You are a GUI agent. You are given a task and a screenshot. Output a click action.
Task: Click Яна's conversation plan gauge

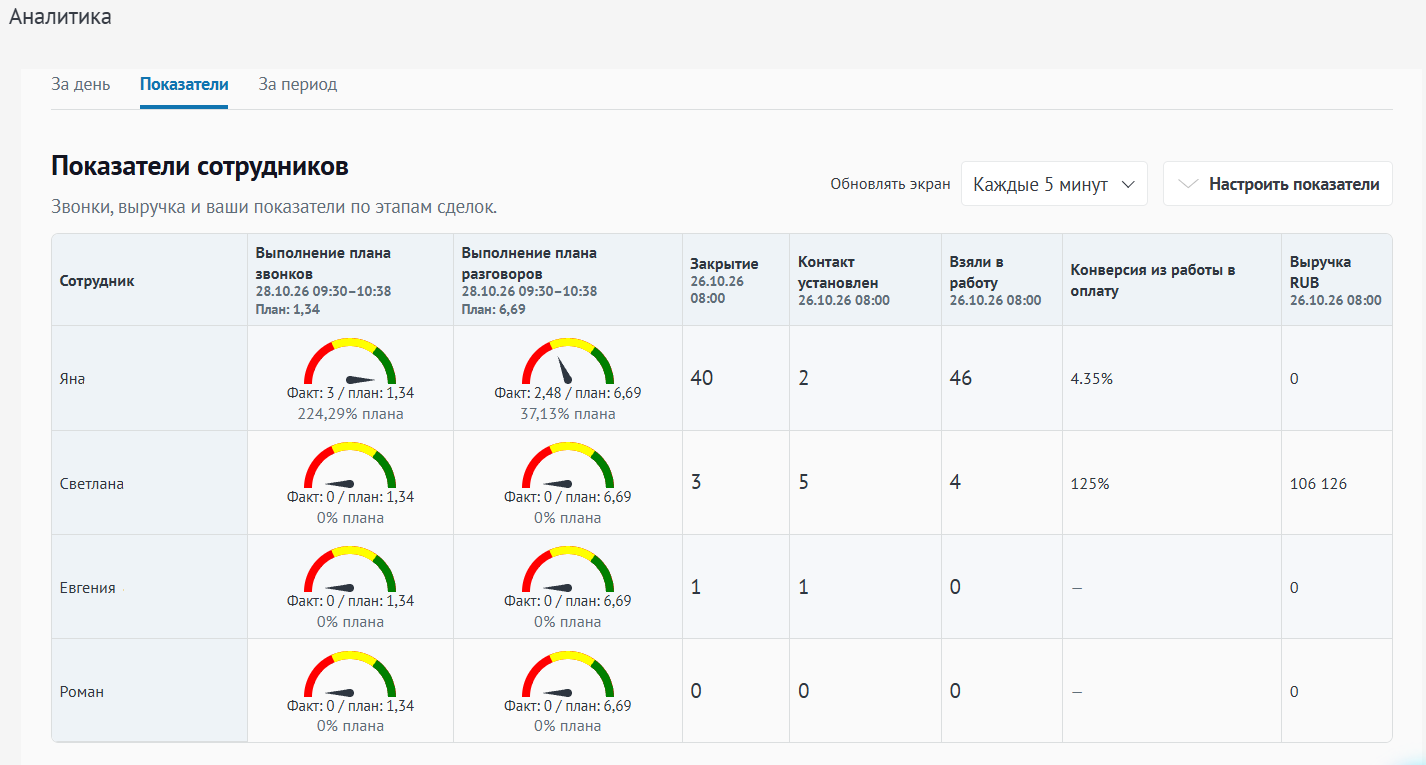pyautogui.click(x=568, y=362)
